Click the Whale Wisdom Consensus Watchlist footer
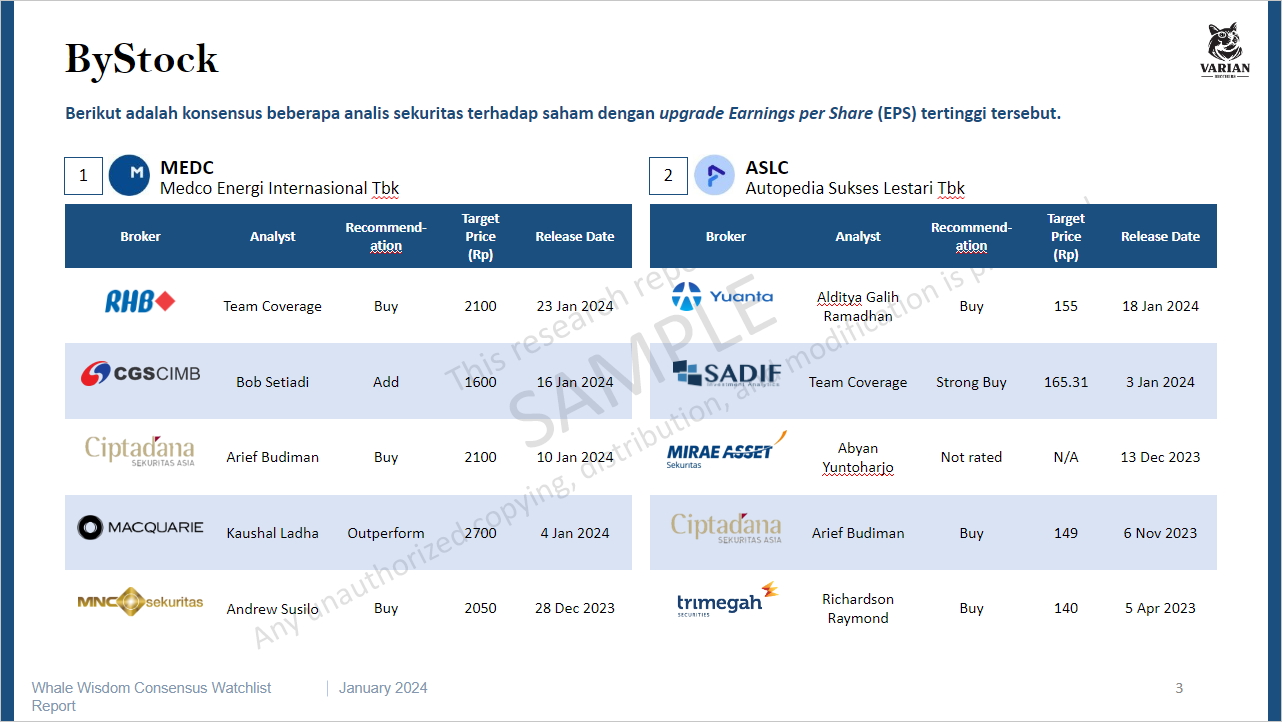The image size is (1282, 722). pos(151,688)
